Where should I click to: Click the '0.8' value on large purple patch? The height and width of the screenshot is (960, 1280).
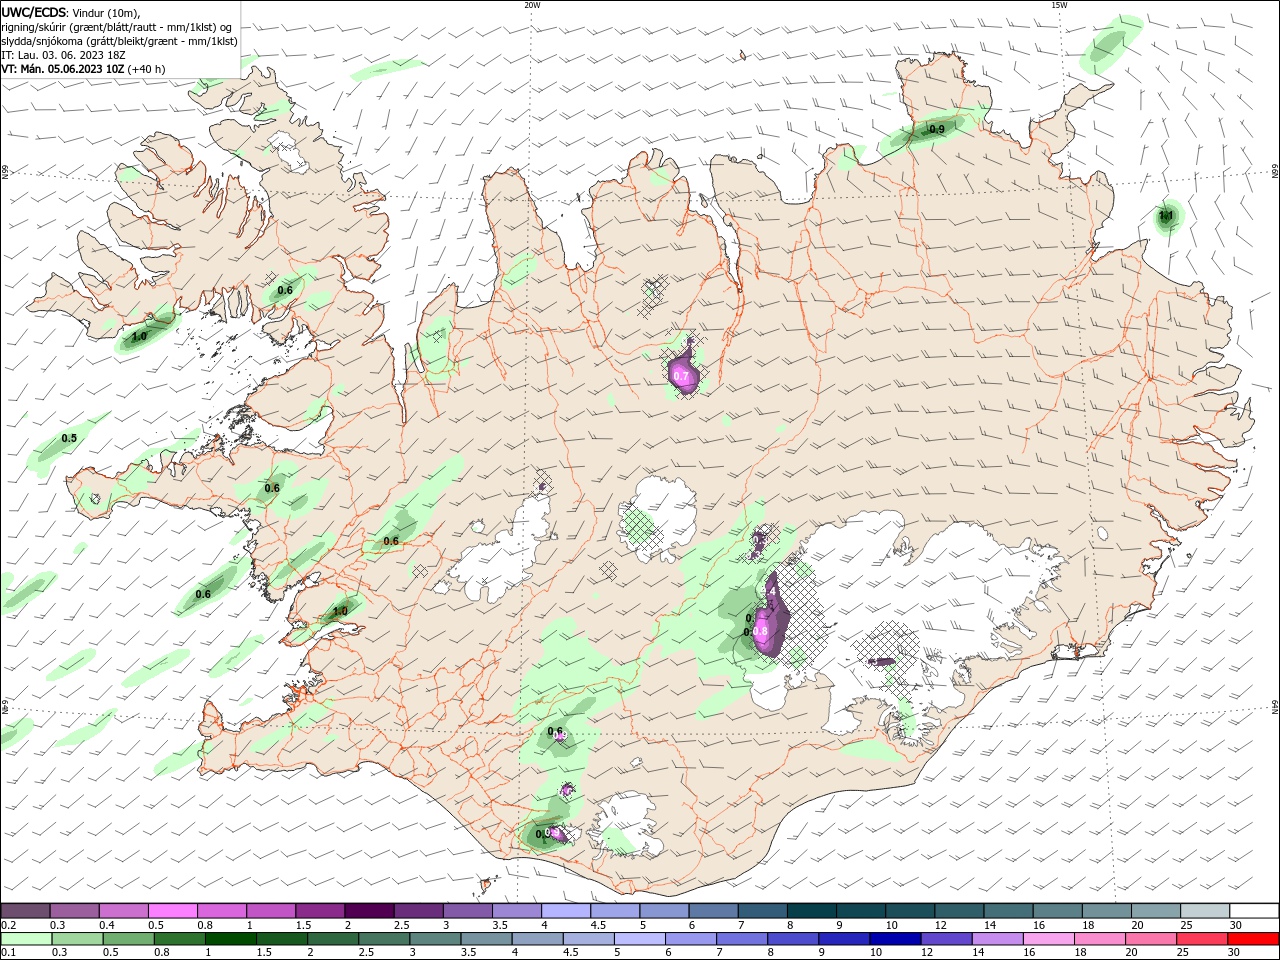760,631
